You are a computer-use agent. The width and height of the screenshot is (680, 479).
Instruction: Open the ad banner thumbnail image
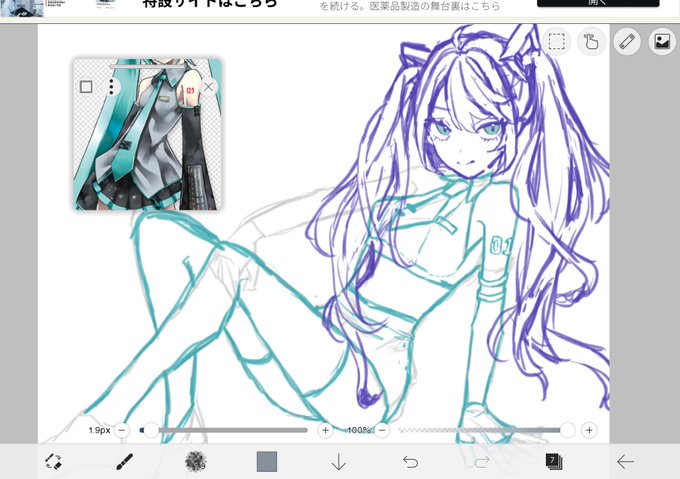point(22,8)
